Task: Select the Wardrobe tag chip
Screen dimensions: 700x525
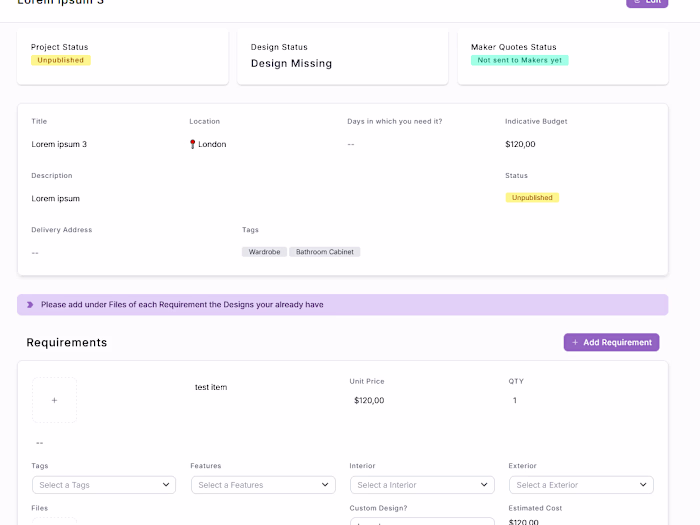Action: 264,252
